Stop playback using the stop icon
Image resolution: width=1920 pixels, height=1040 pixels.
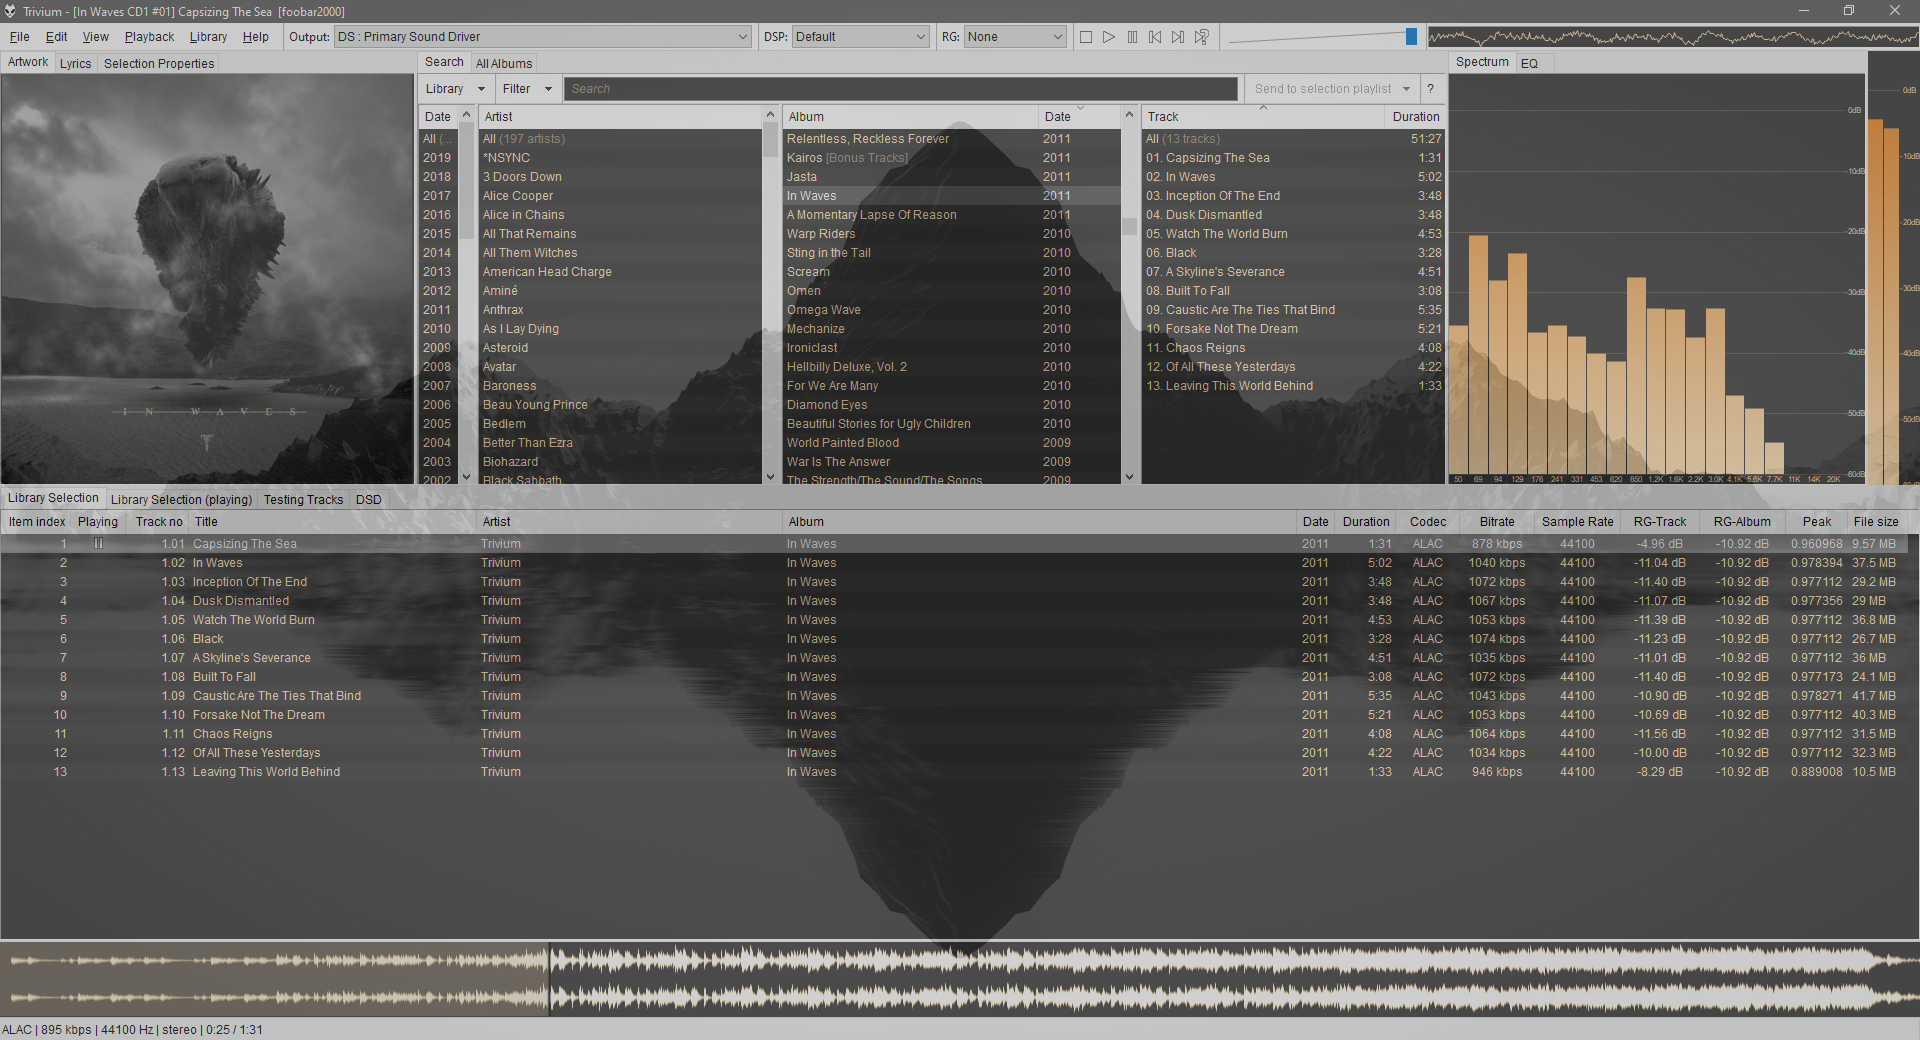(1086, 37)
